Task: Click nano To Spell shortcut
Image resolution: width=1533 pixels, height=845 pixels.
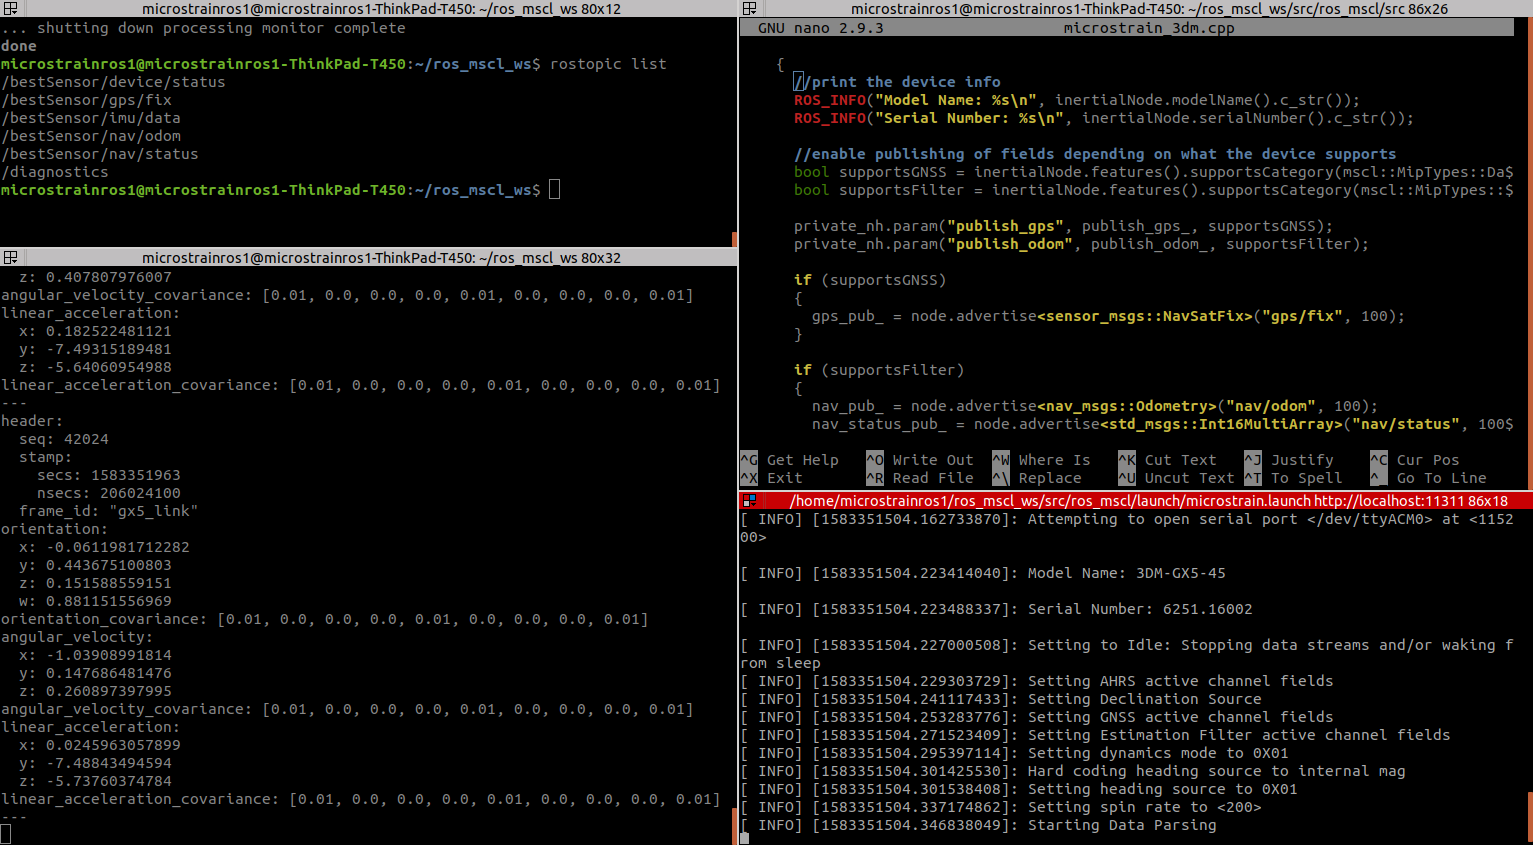Action: [1293, 478]
